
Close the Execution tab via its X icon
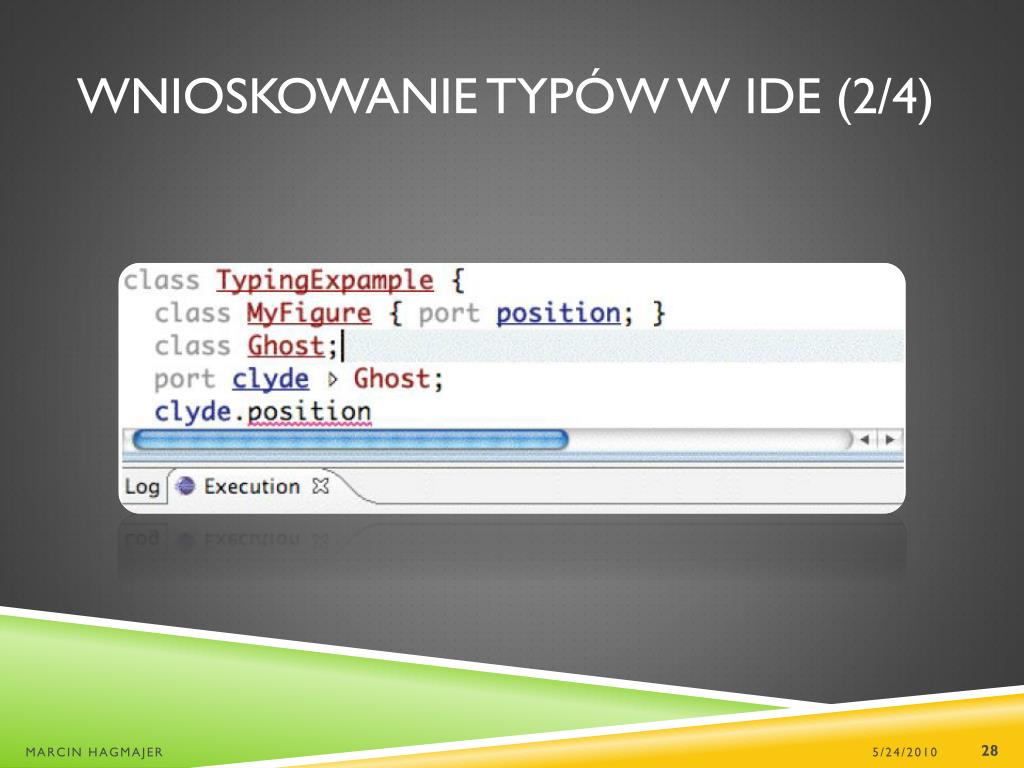tap(321, 486)
